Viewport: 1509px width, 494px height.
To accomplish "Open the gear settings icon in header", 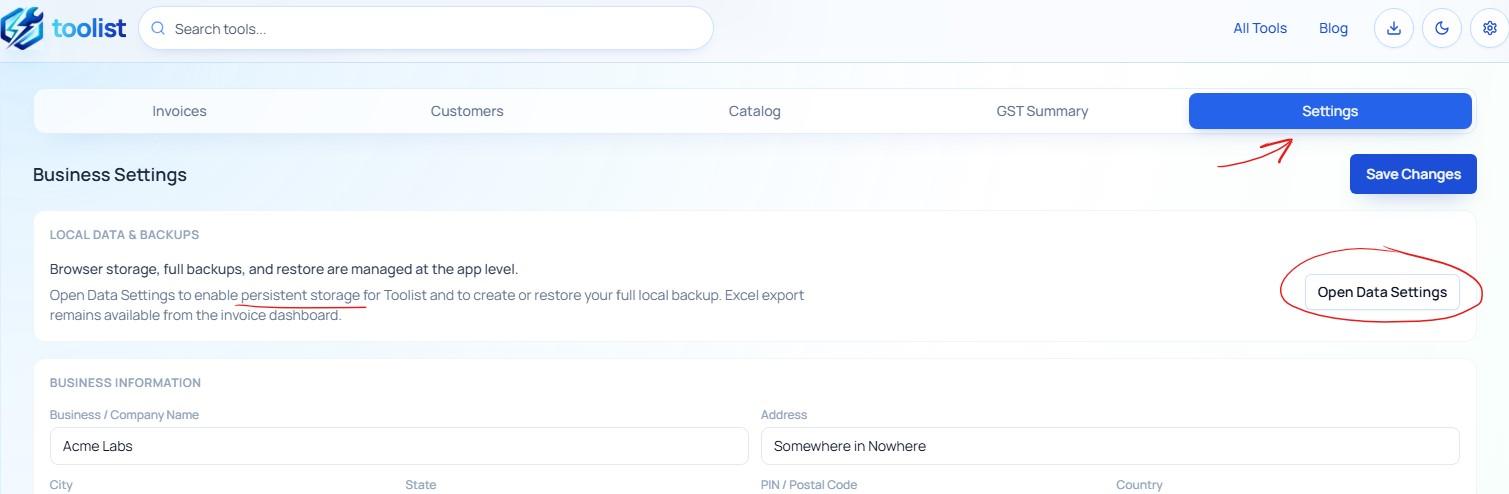I will tap(1489, 29).
